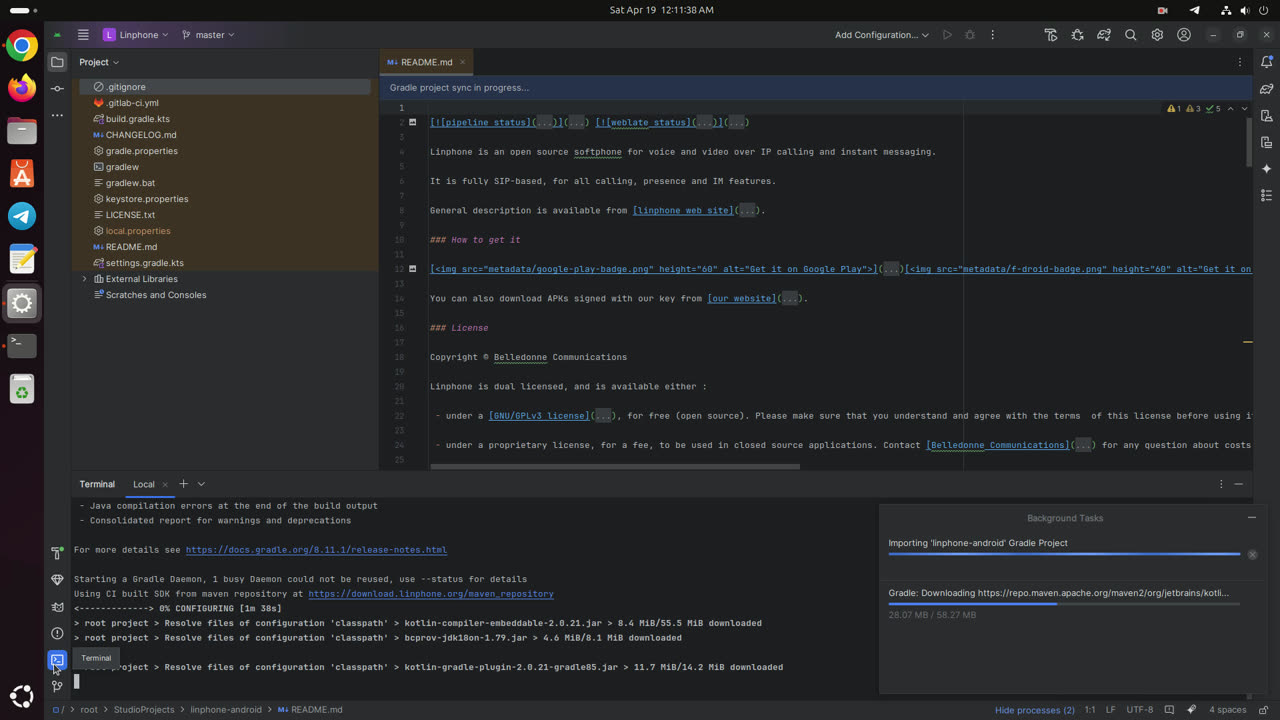1280x720 pixels.
Task: Open the main hamburger menu
Action: (x=83, y=35)
